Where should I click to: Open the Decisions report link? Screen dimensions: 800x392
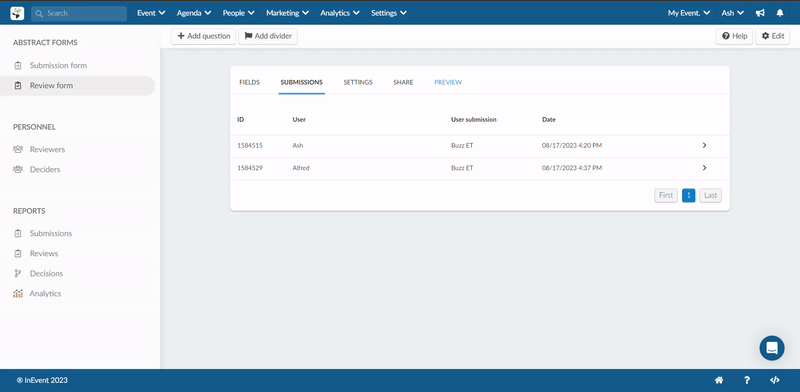46,274
